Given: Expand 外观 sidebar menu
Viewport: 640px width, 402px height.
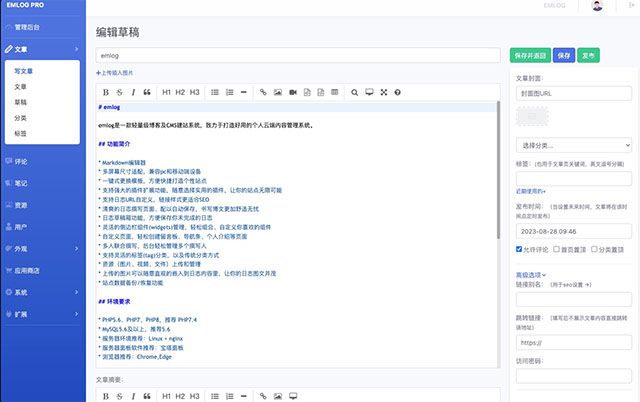Looking at the screenshot, I should pyautogui.click(x=42, y=249).
